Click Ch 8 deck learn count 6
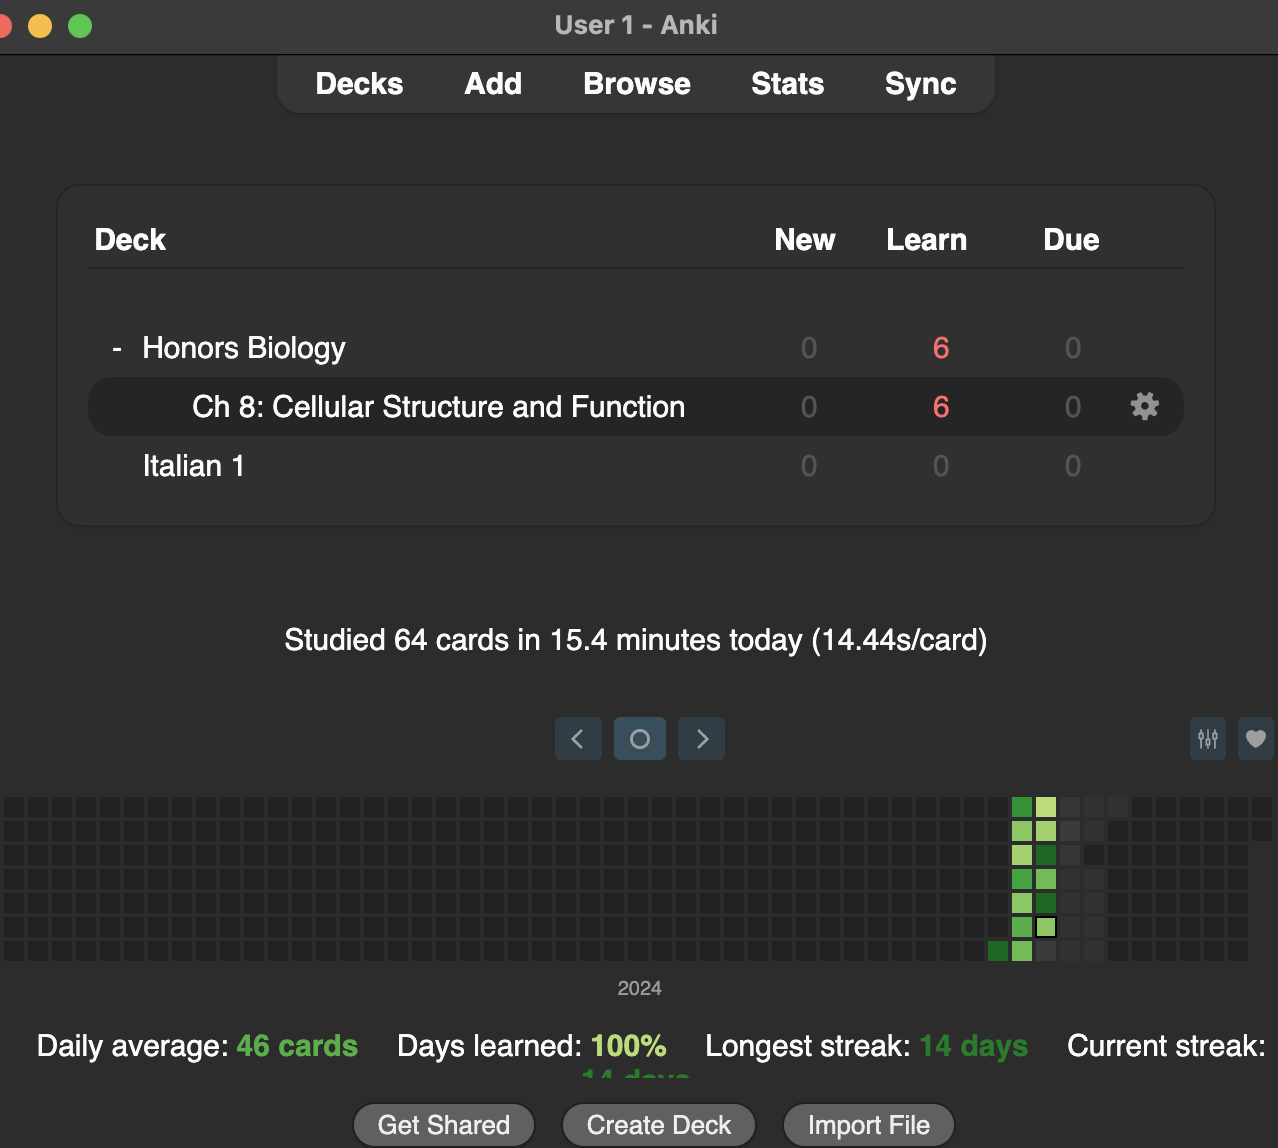Viewport: 1278px width, 1148px height. pyautogui.click(x=941, y=407)
